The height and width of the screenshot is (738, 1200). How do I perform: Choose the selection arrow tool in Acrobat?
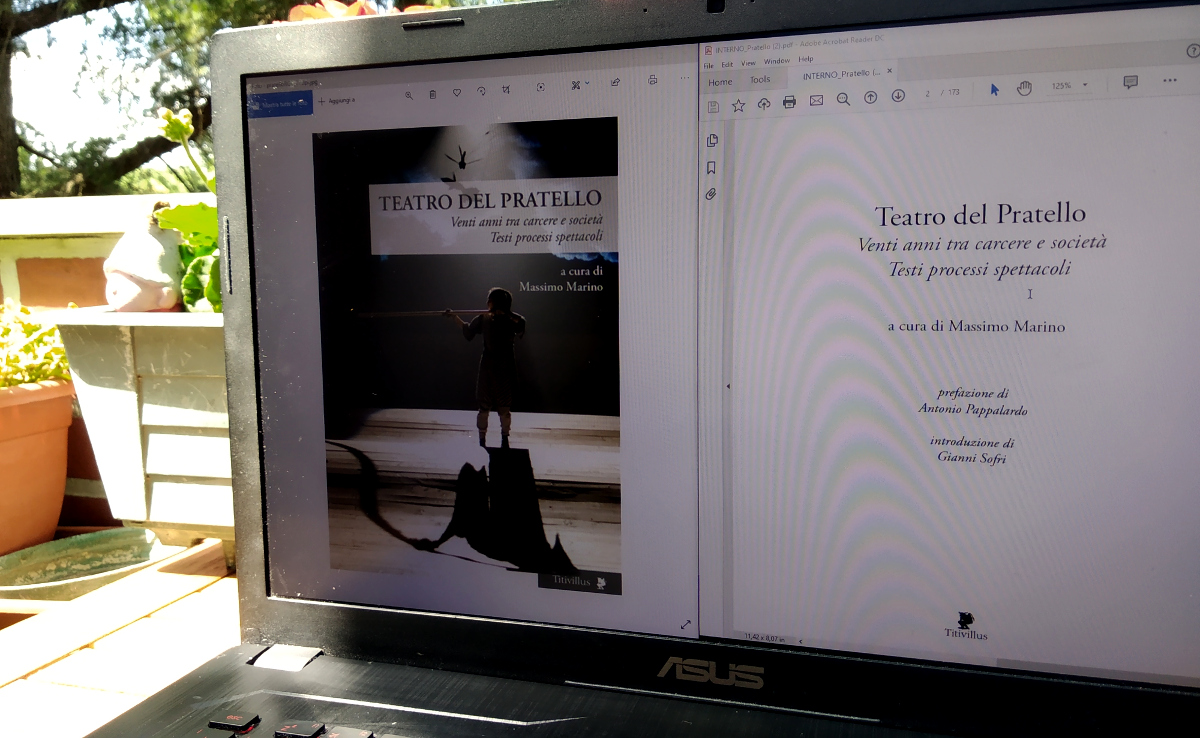[995, 89]
